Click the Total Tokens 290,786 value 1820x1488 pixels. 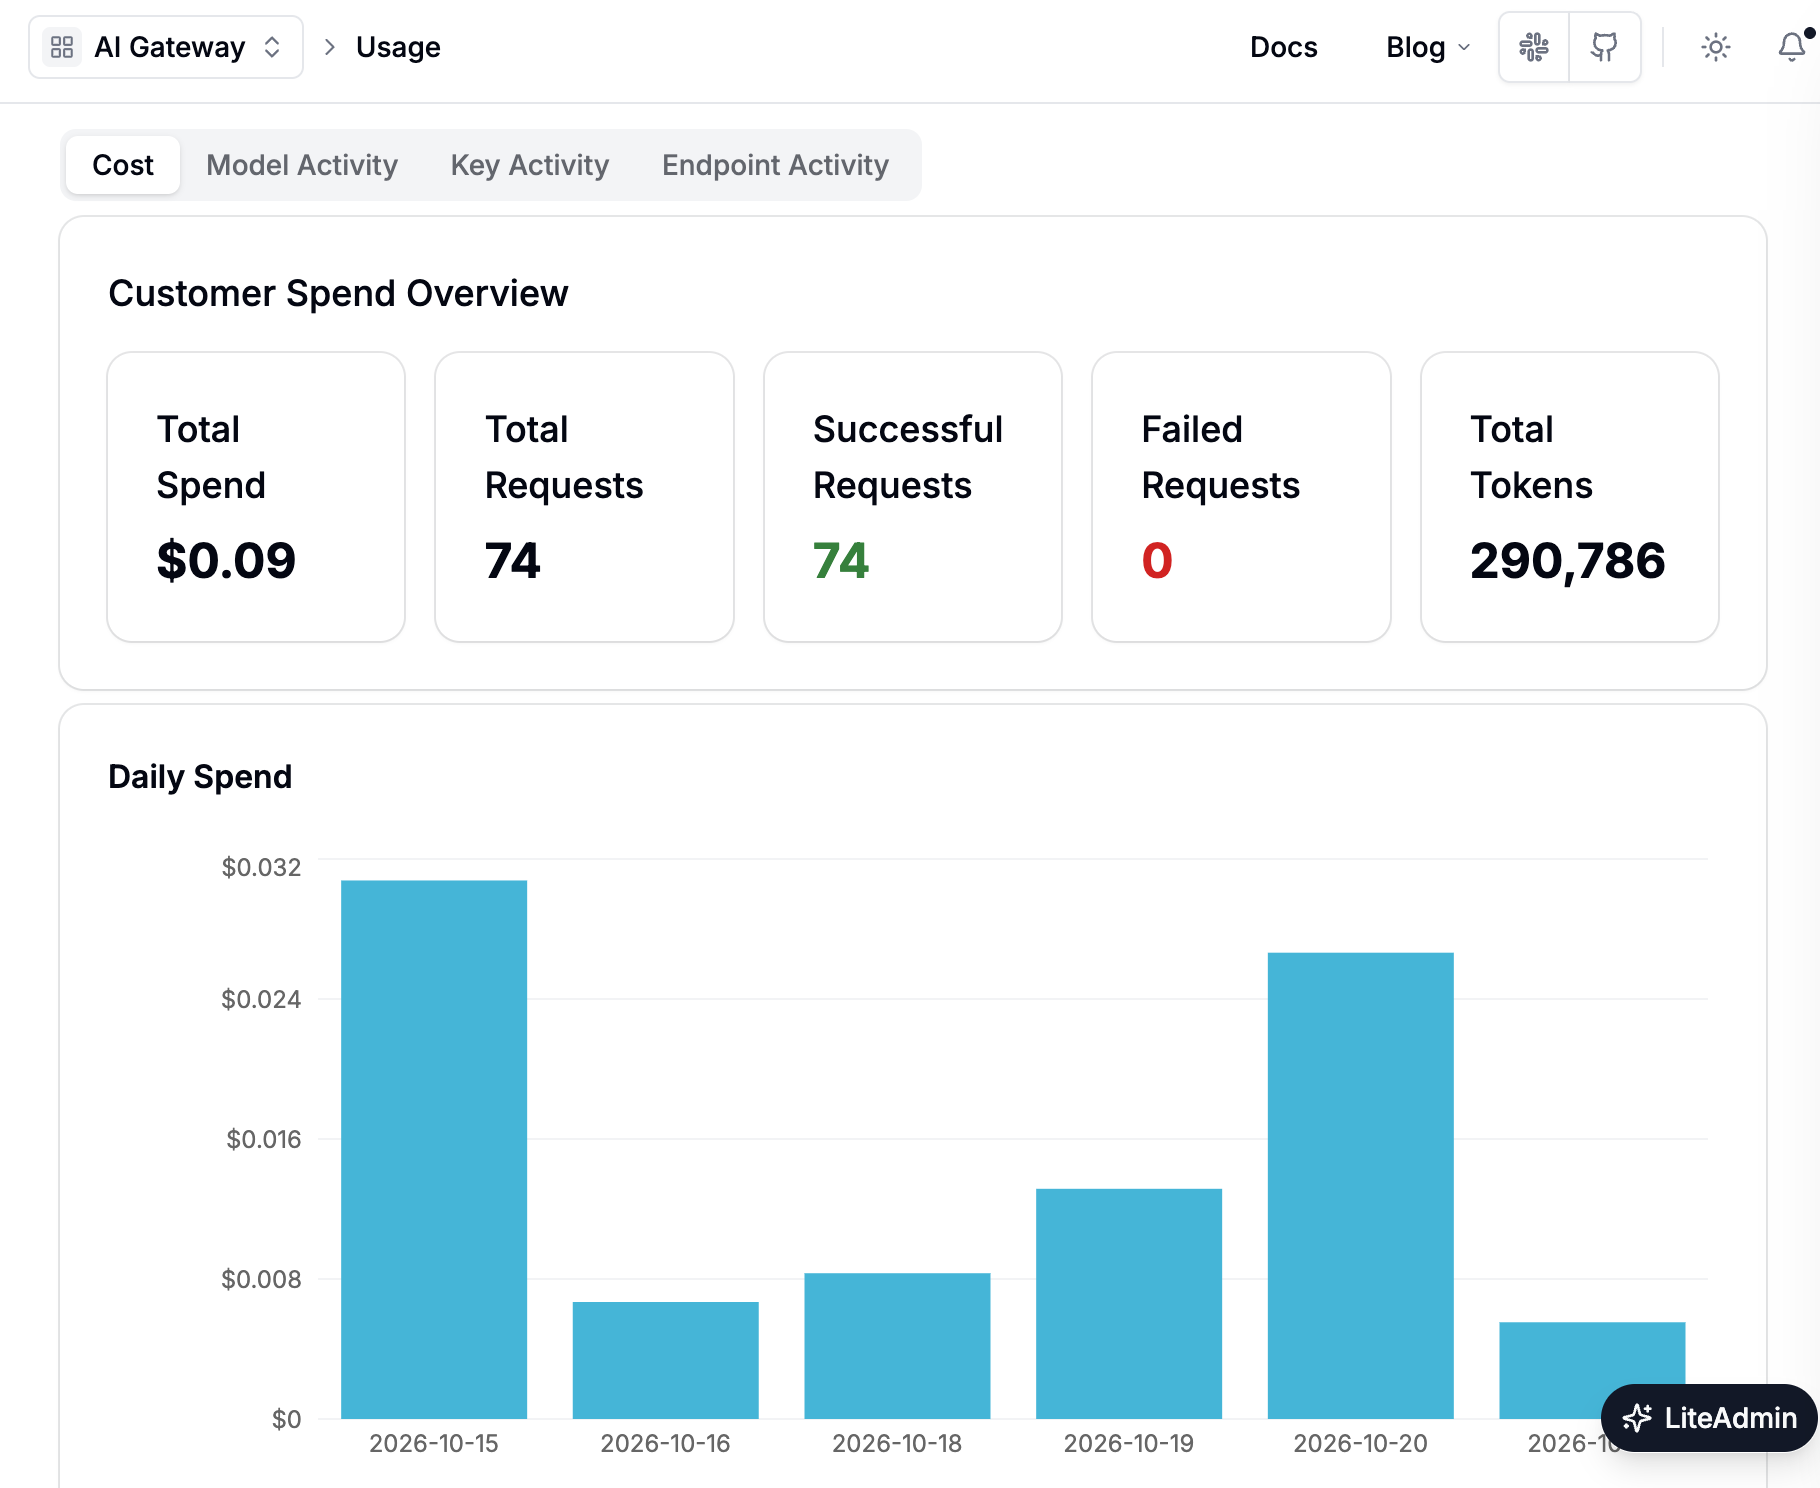click(x=1567, y=560)
